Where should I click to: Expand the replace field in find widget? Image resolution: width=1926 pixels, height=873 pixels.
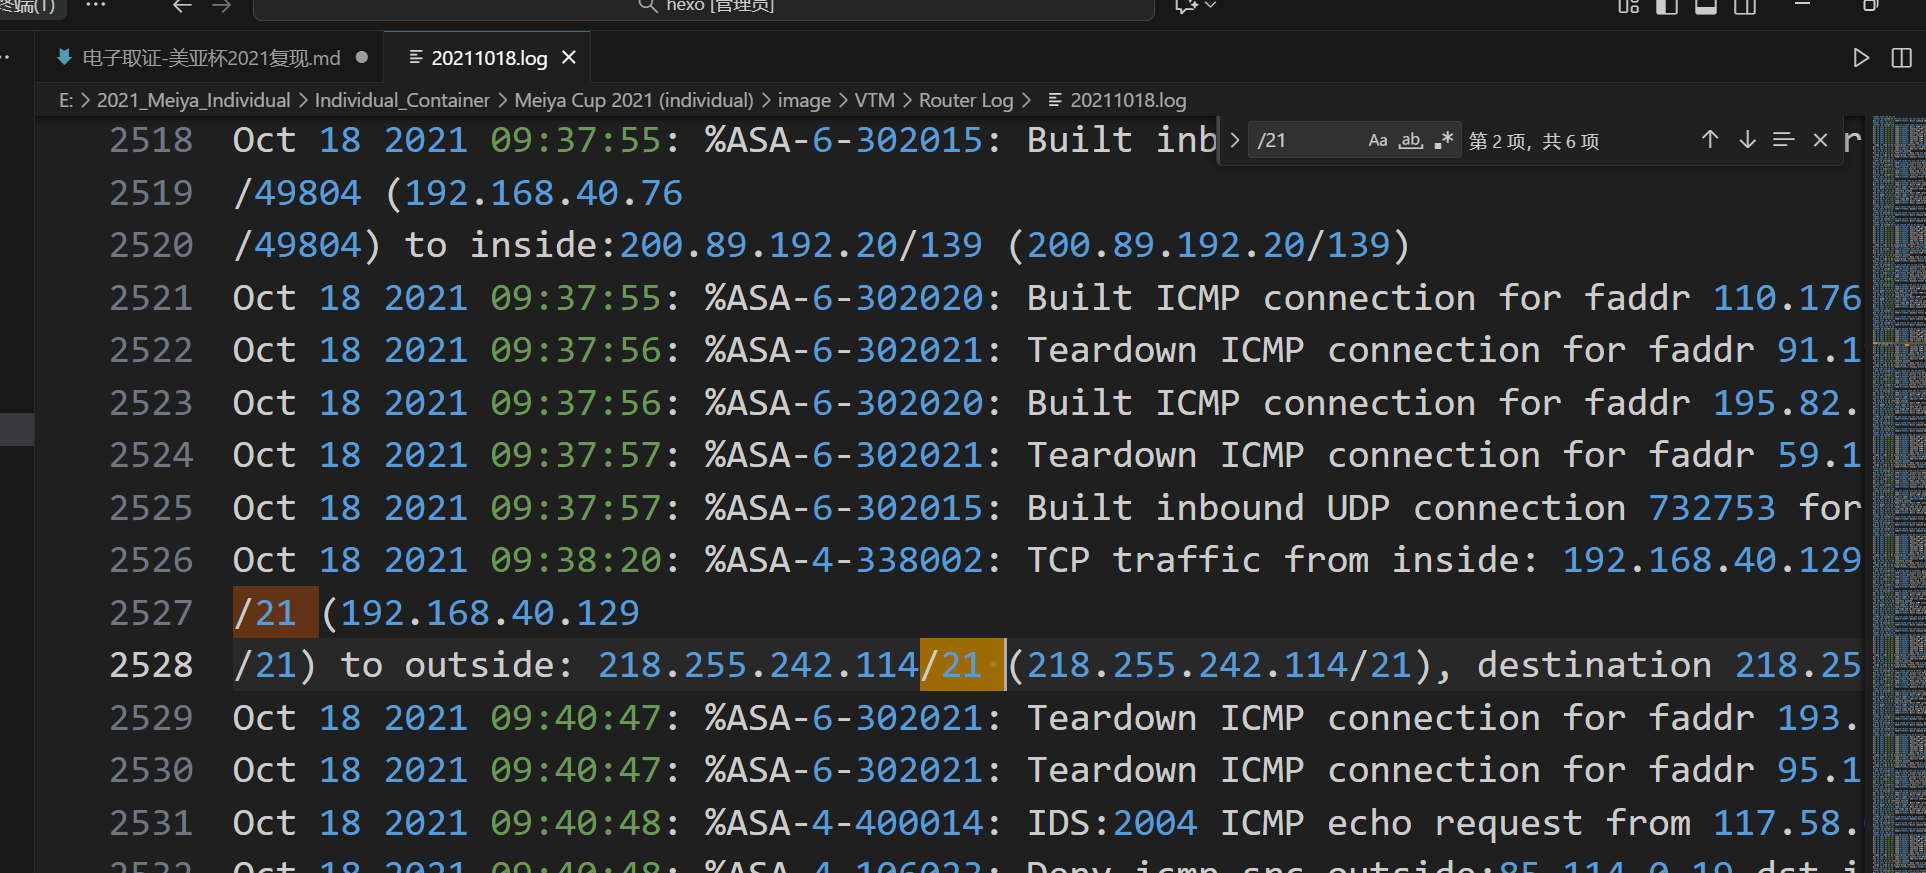[1235, 141]
